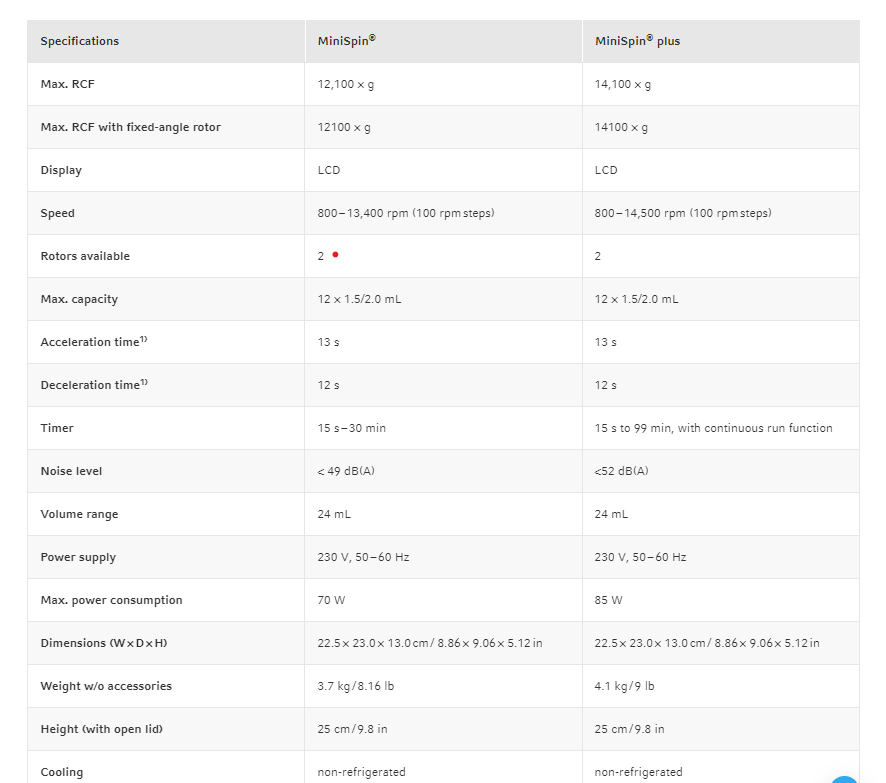The height and width of the screenshot is (783, 886).
Task: Click the blue floating button at bottom-right corner
Action: 846,779
